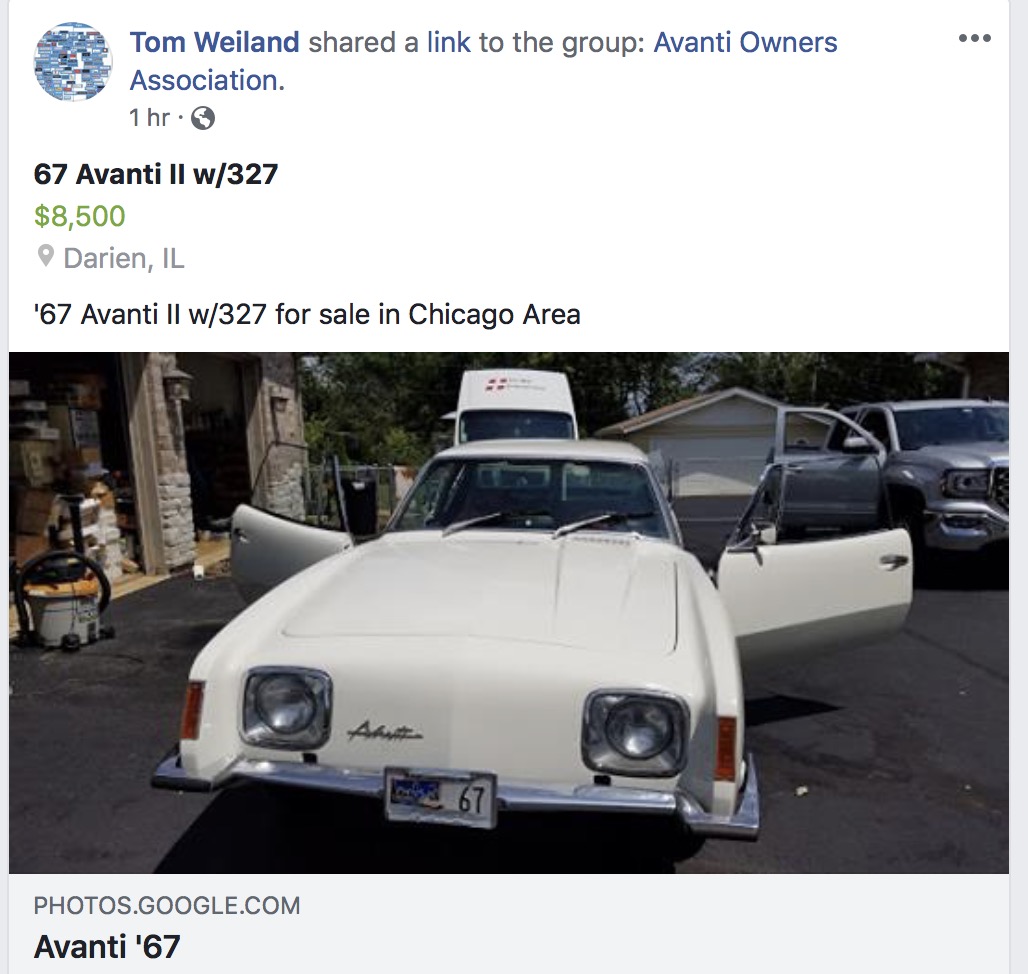This screenshot has height=974, width=1028.
Task: Go to Avanti Owners Association group
Action: pyautogui.click(x=483, y=61)
